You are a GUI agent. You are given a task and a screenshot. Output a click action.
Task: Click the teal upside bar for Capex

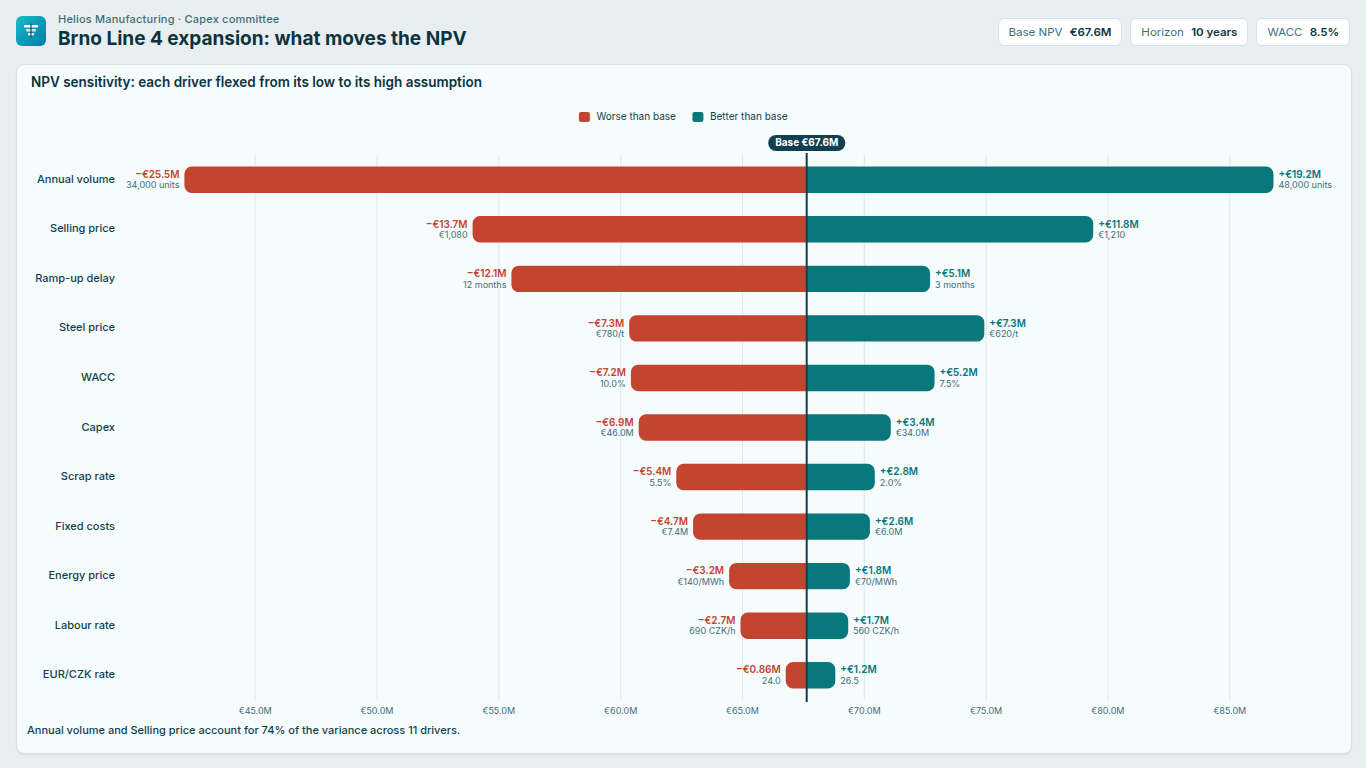[848, 427]
